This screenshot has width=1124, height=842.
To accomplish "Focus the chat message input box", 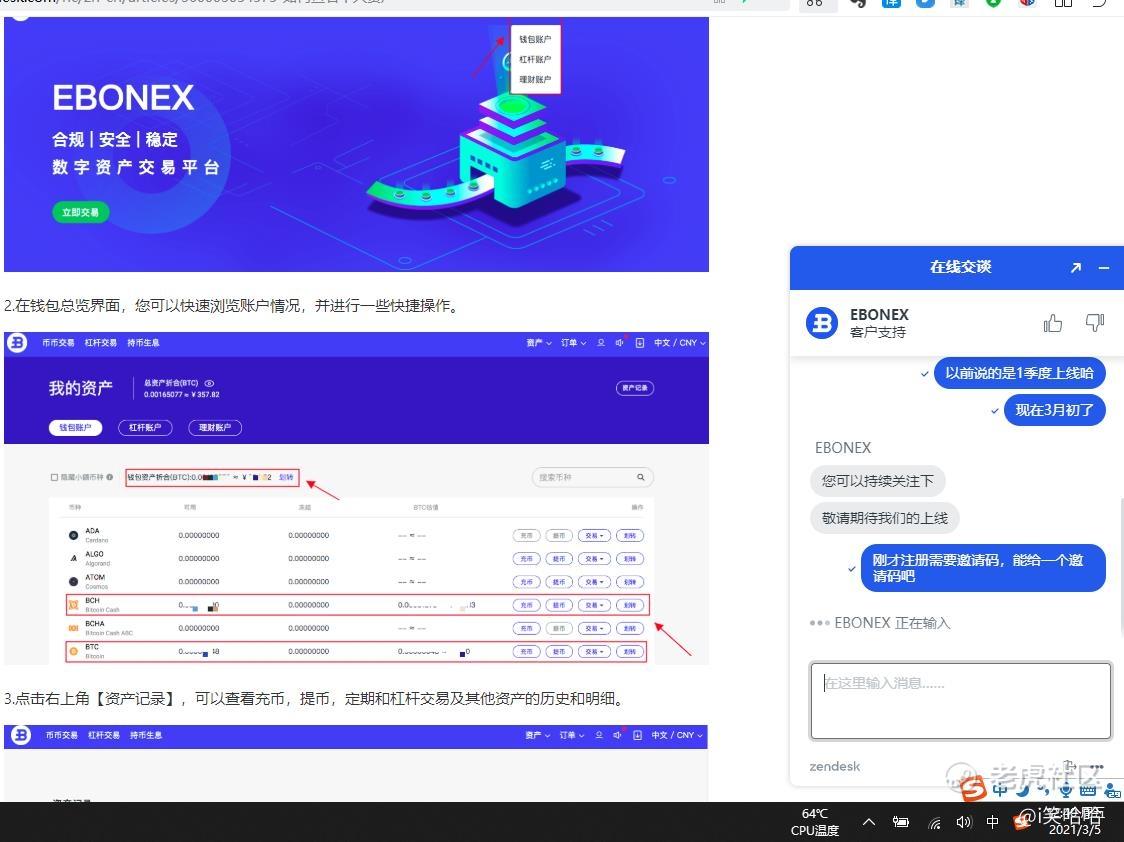I will click(x=960, y=700).
